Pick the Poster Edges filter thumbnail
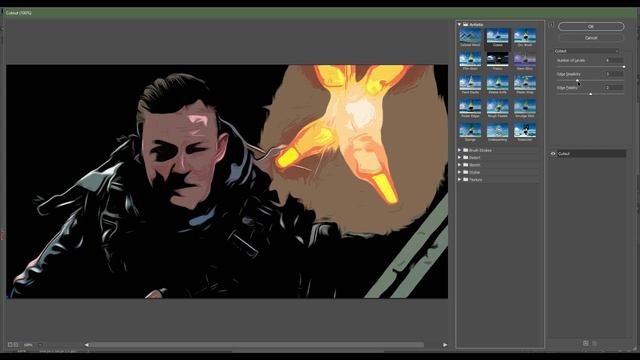Screen dimensions: 640x360 (x=470, y=107)
